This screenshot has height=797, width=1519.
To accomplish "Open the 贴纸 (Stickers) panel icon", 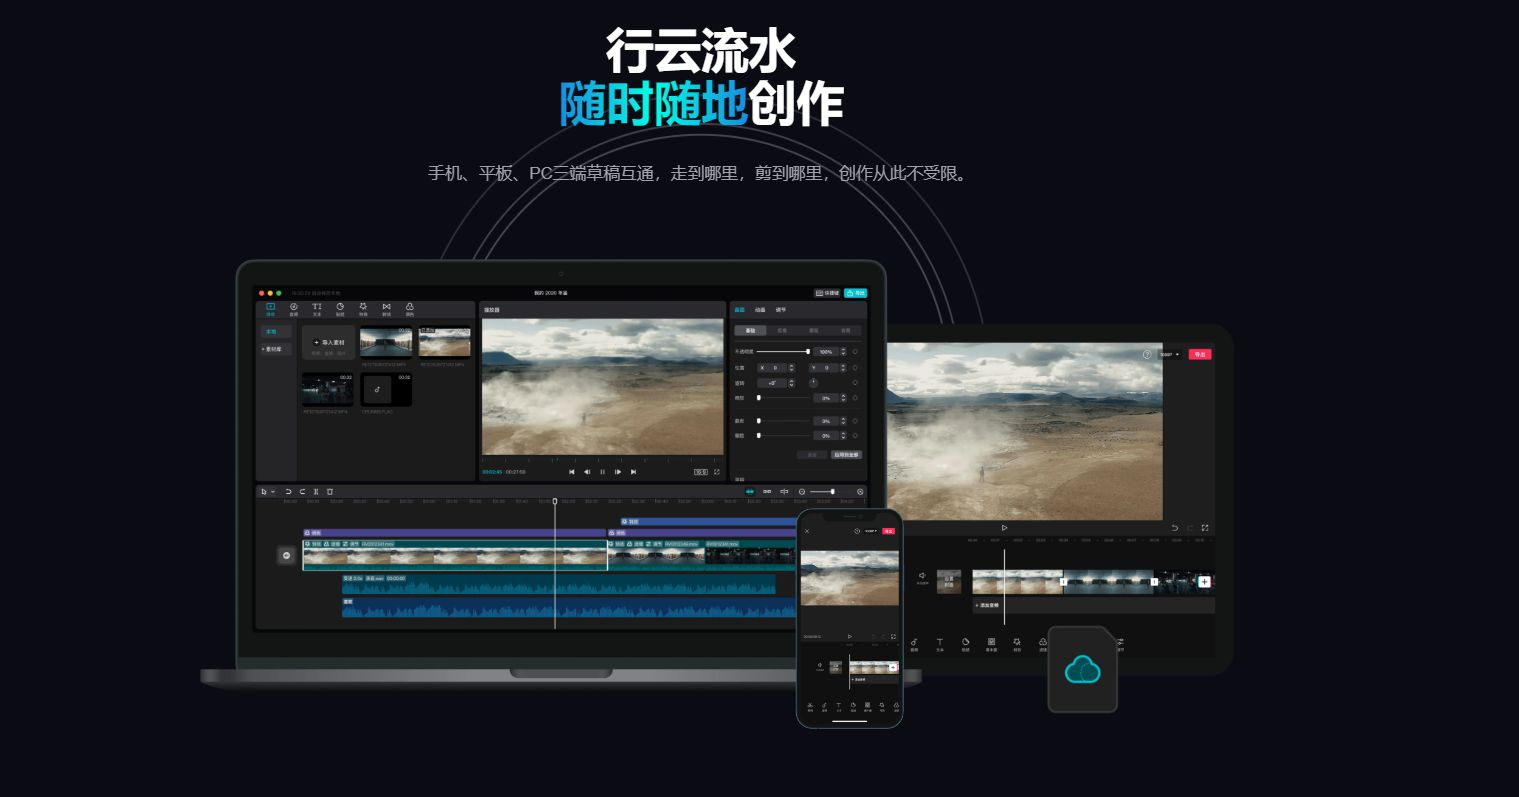I will pyautogui.click(x=340, y=309).
